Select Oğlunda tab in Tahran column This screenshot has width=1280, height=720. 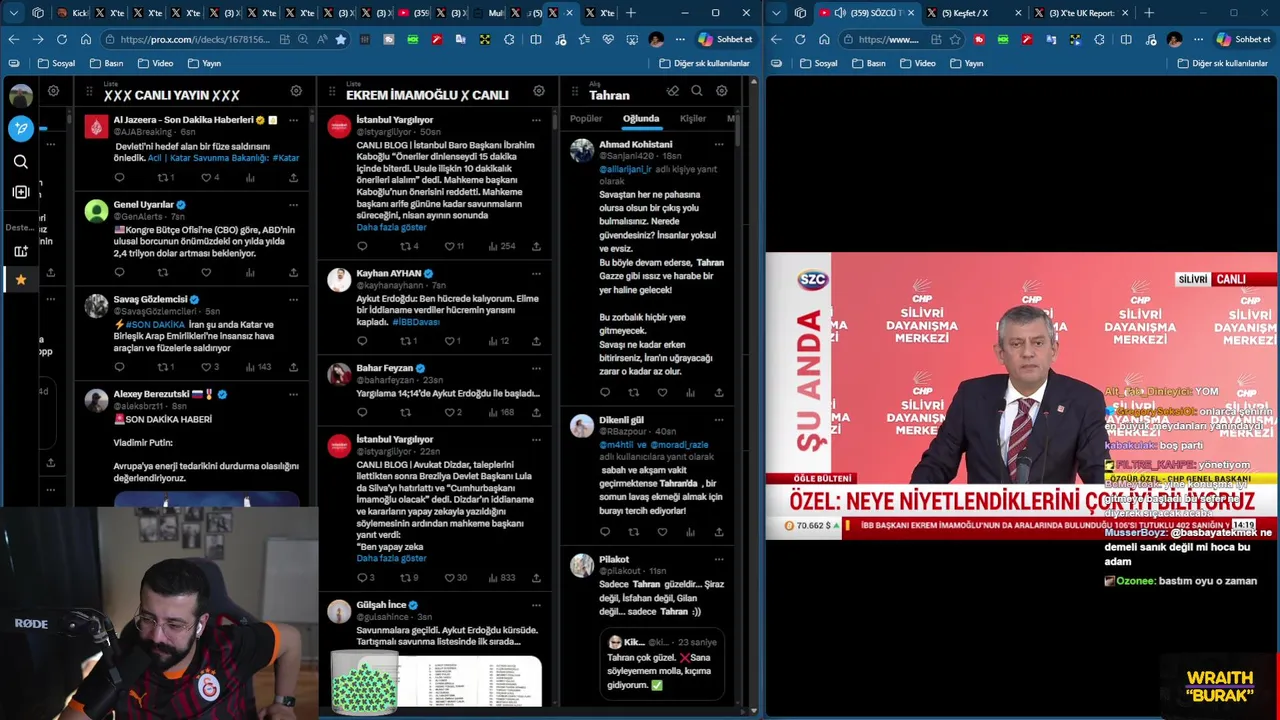click(x=641, y=118)
